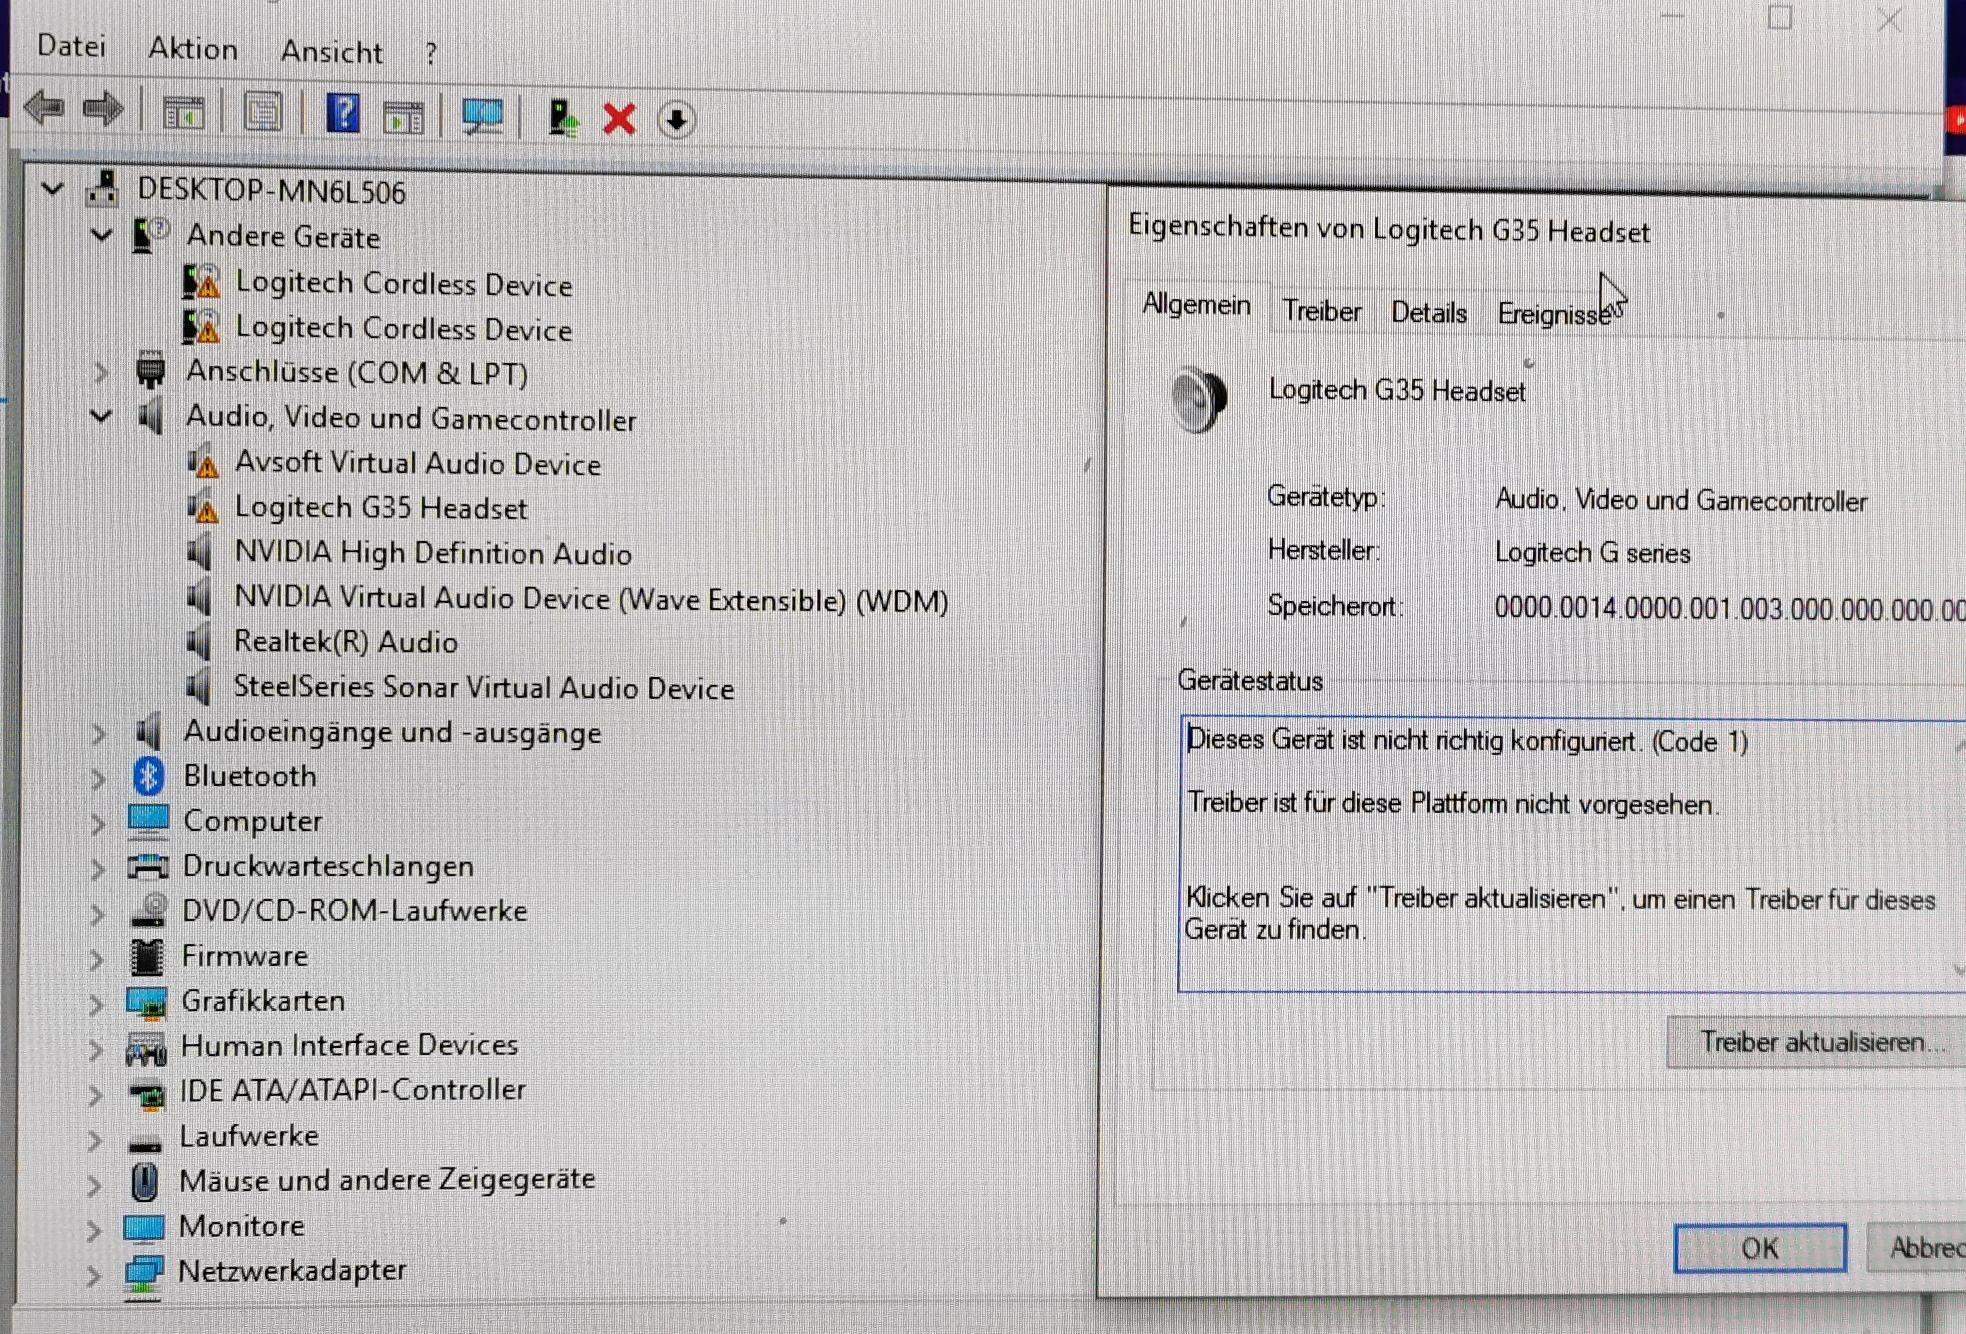Switch to the Details tab

(x=1429, y=313)
